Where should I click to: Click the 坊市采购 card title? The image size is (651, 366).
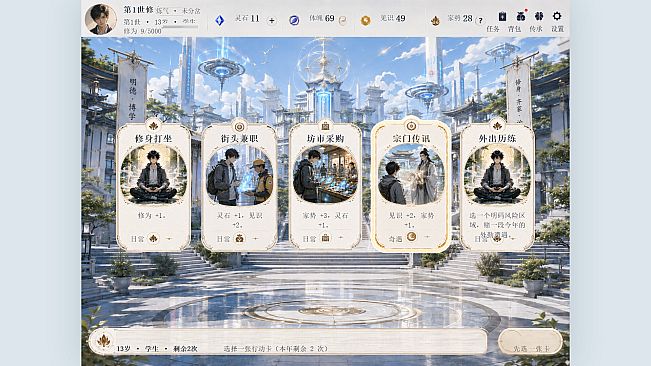(x=326, y=139)
